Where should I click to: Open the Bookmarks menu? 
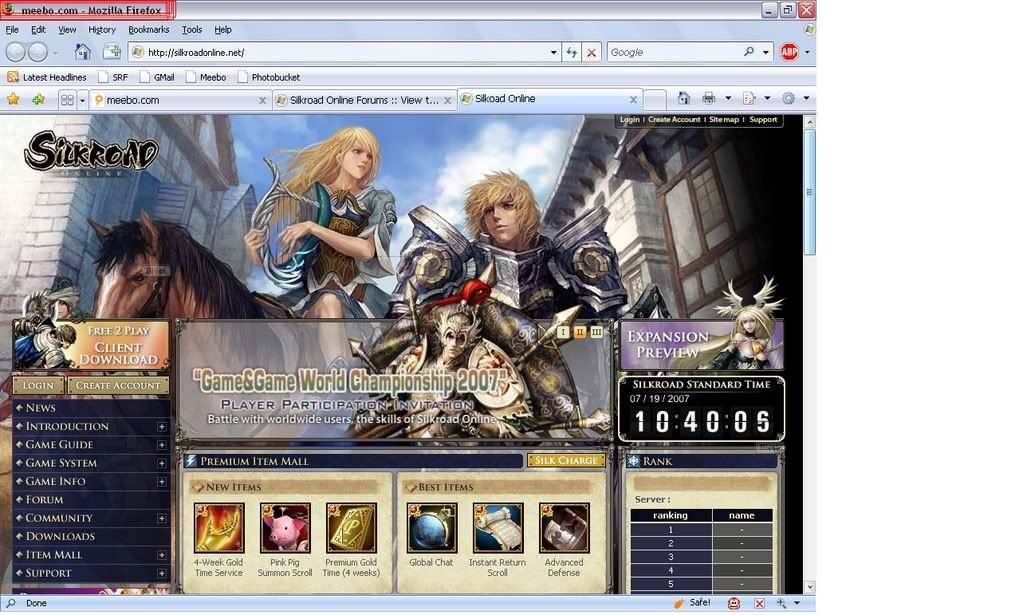[149, 30]
